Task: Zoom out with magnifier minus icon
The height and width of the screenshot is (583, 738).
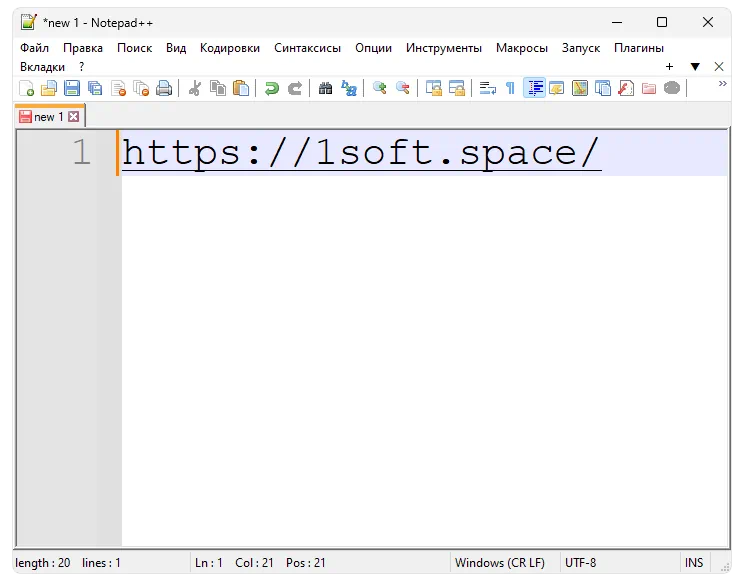Action: click(x=402, y=88)
